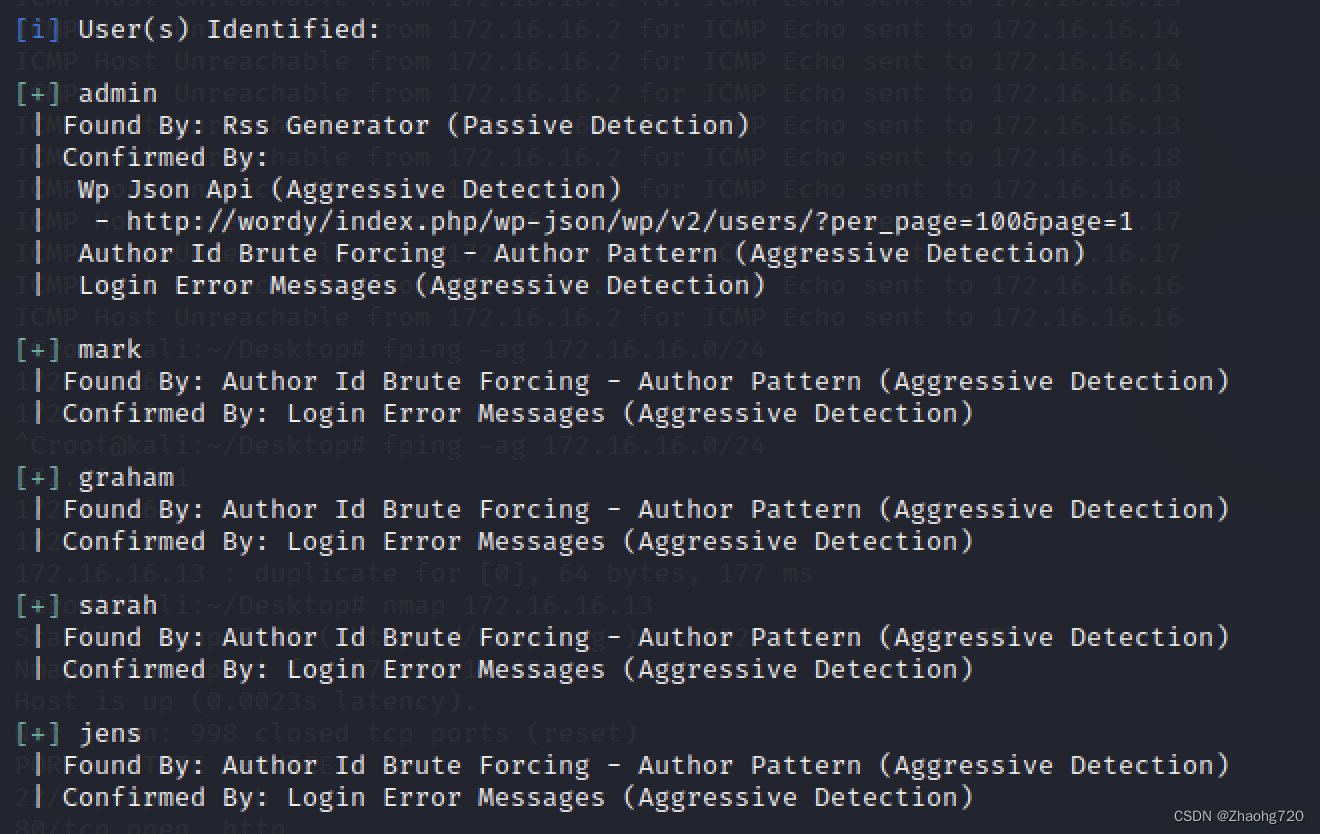Click the [+] marker beside graham
Viewport: 1320px width, 834px height.
click(38, 477)
